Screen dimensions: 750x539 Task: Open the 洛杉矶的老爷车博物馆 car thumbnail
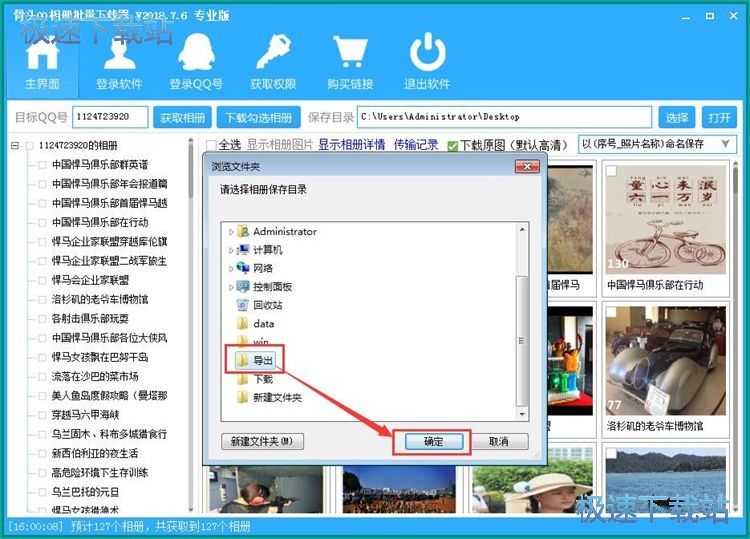click(666, 361)
